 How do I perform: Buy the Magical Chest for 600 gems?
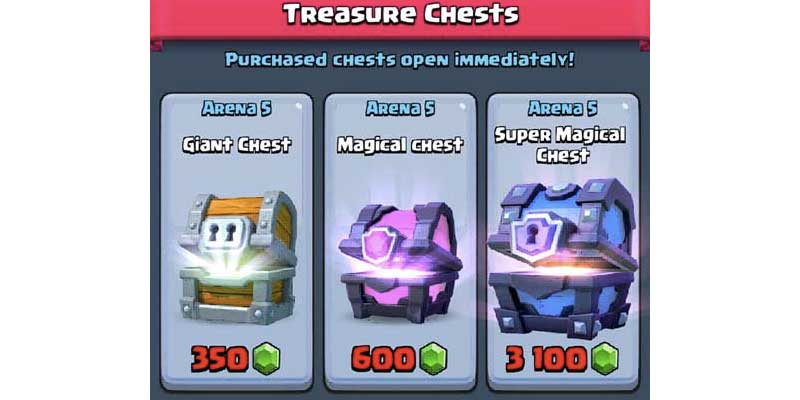coord(399,360)
